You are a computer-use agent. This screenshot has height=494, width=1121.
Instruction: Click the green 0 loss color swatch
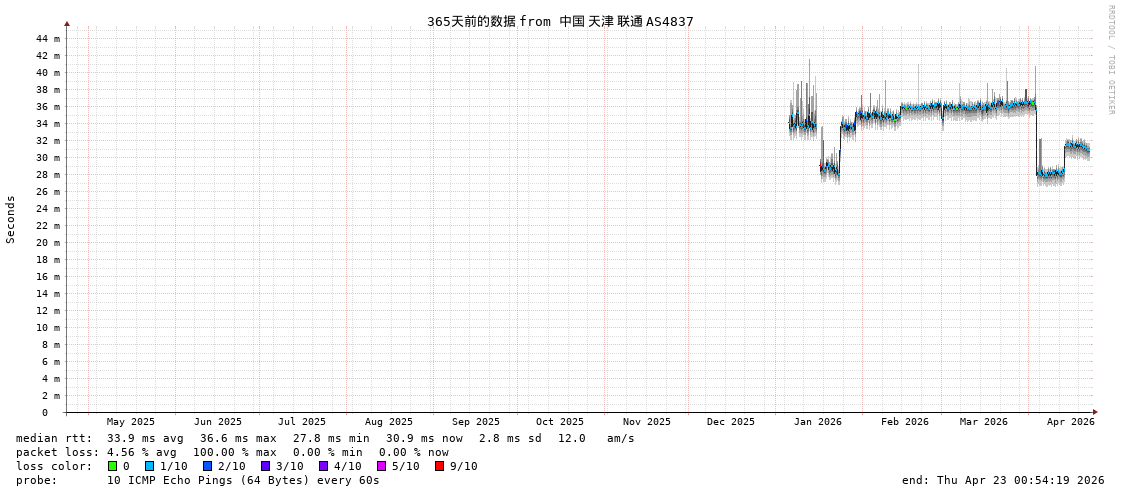coord(113,466)
